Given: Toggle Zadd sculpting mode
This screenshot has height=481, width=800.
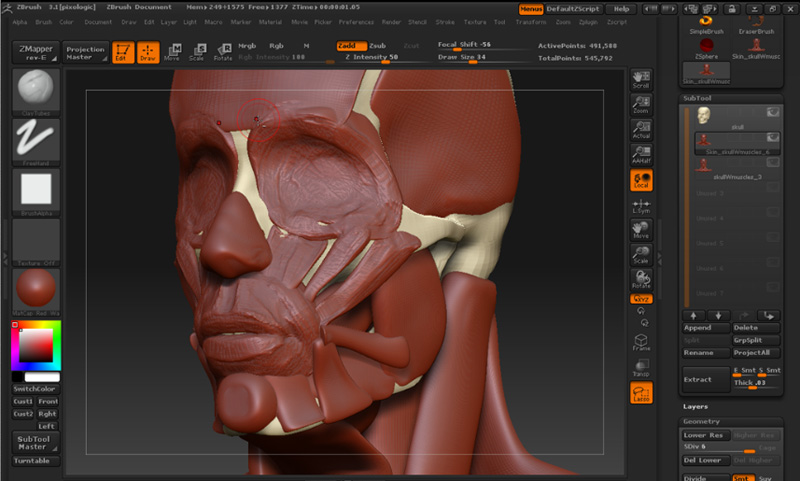Looking at the screenshot, I should pyautogui.click(x=352, y=45).
